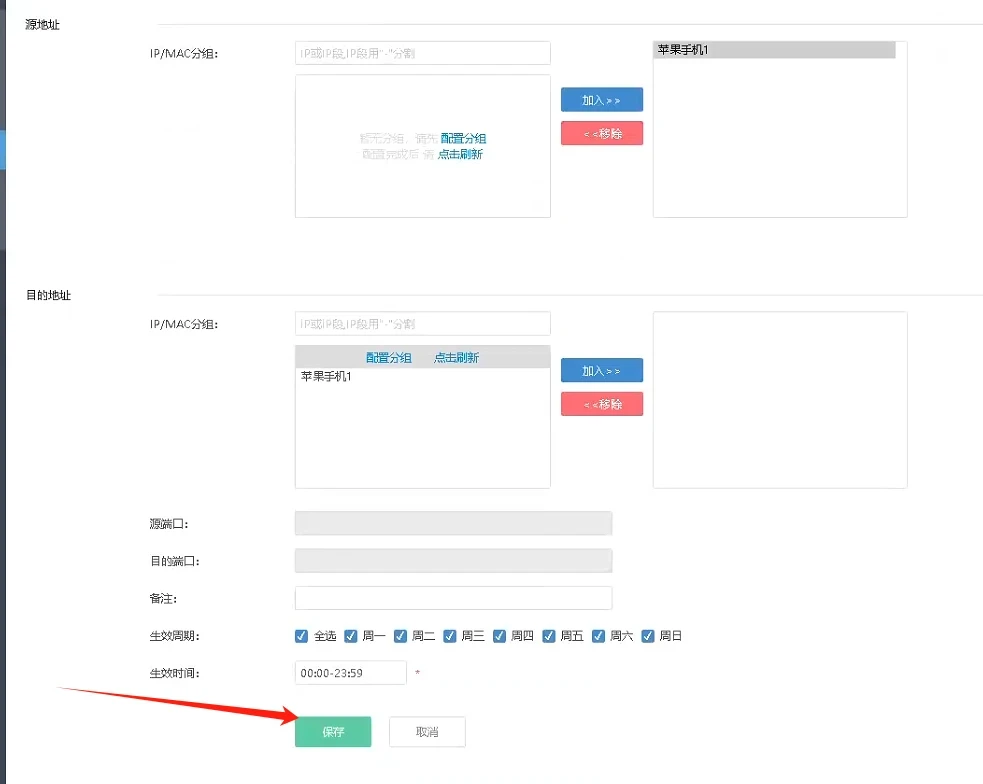Open 配置分组 link in 源地址 box
This screenshot has height=784, width=983.
463,139
